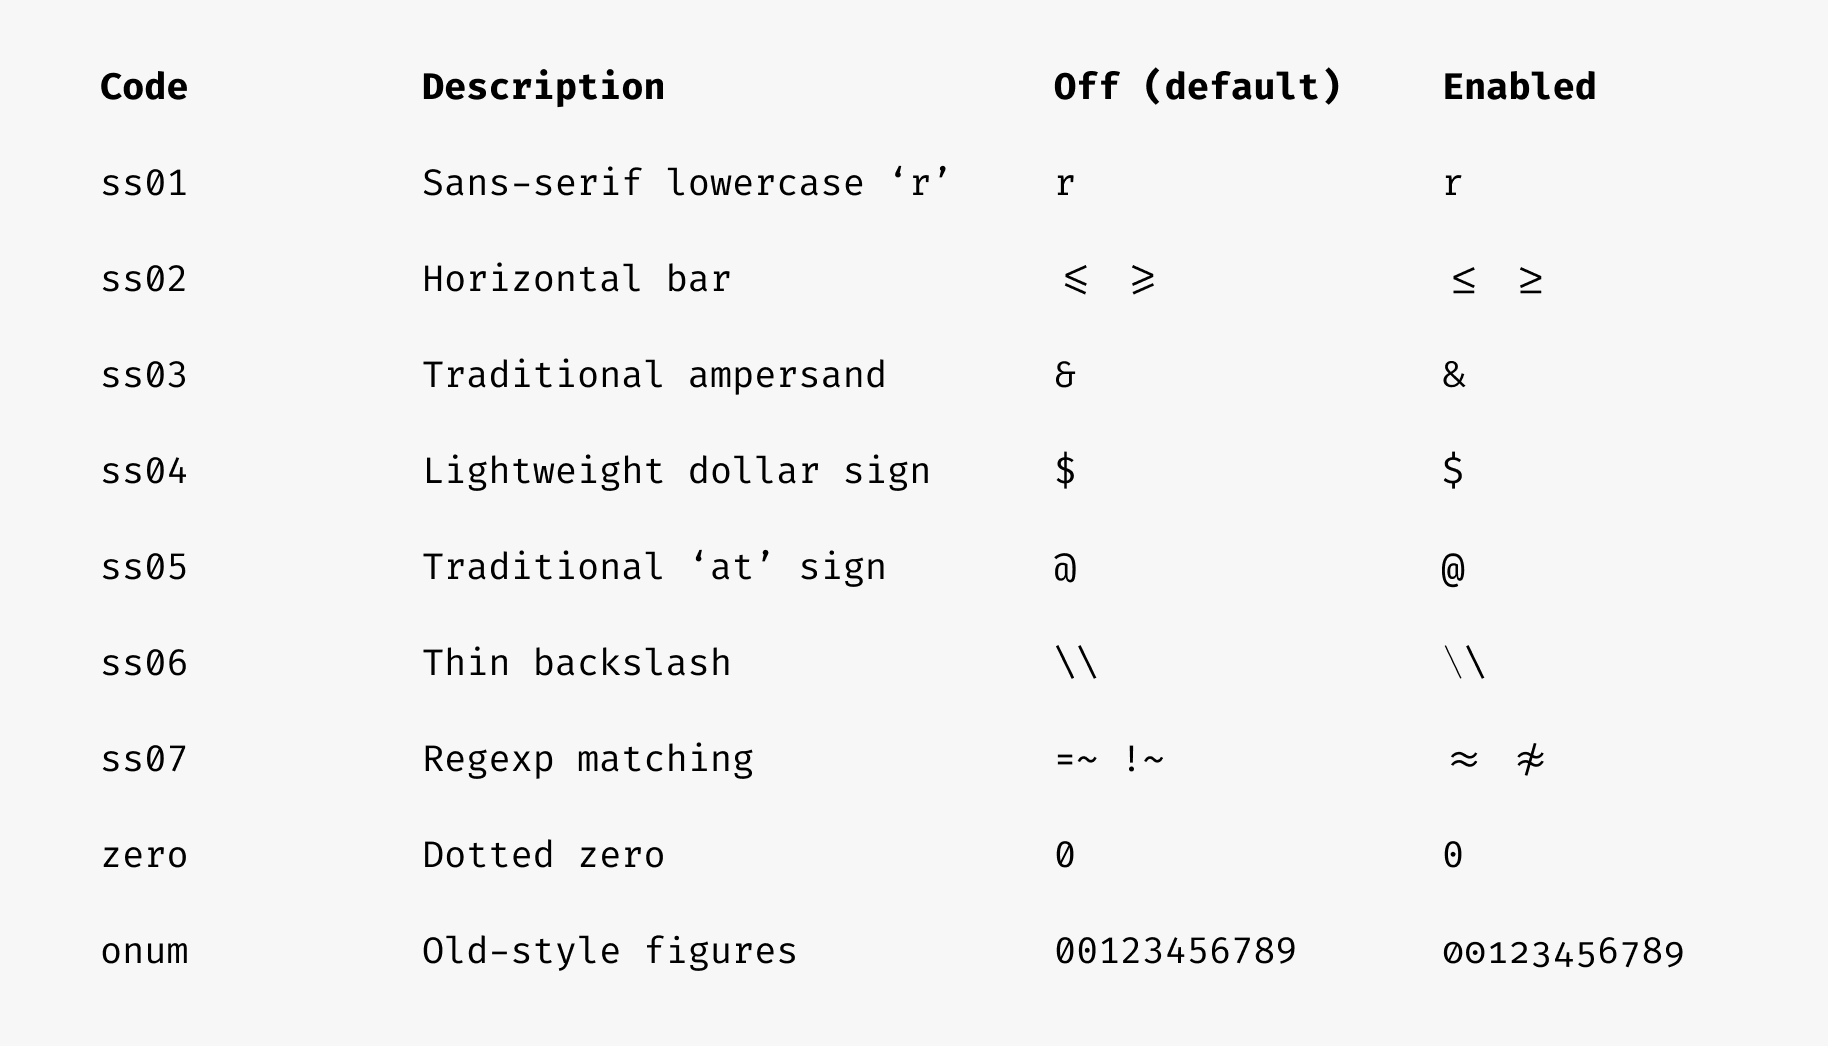
Task: Click the default slashed zero glyph
Action: [x=1065, y=855]
